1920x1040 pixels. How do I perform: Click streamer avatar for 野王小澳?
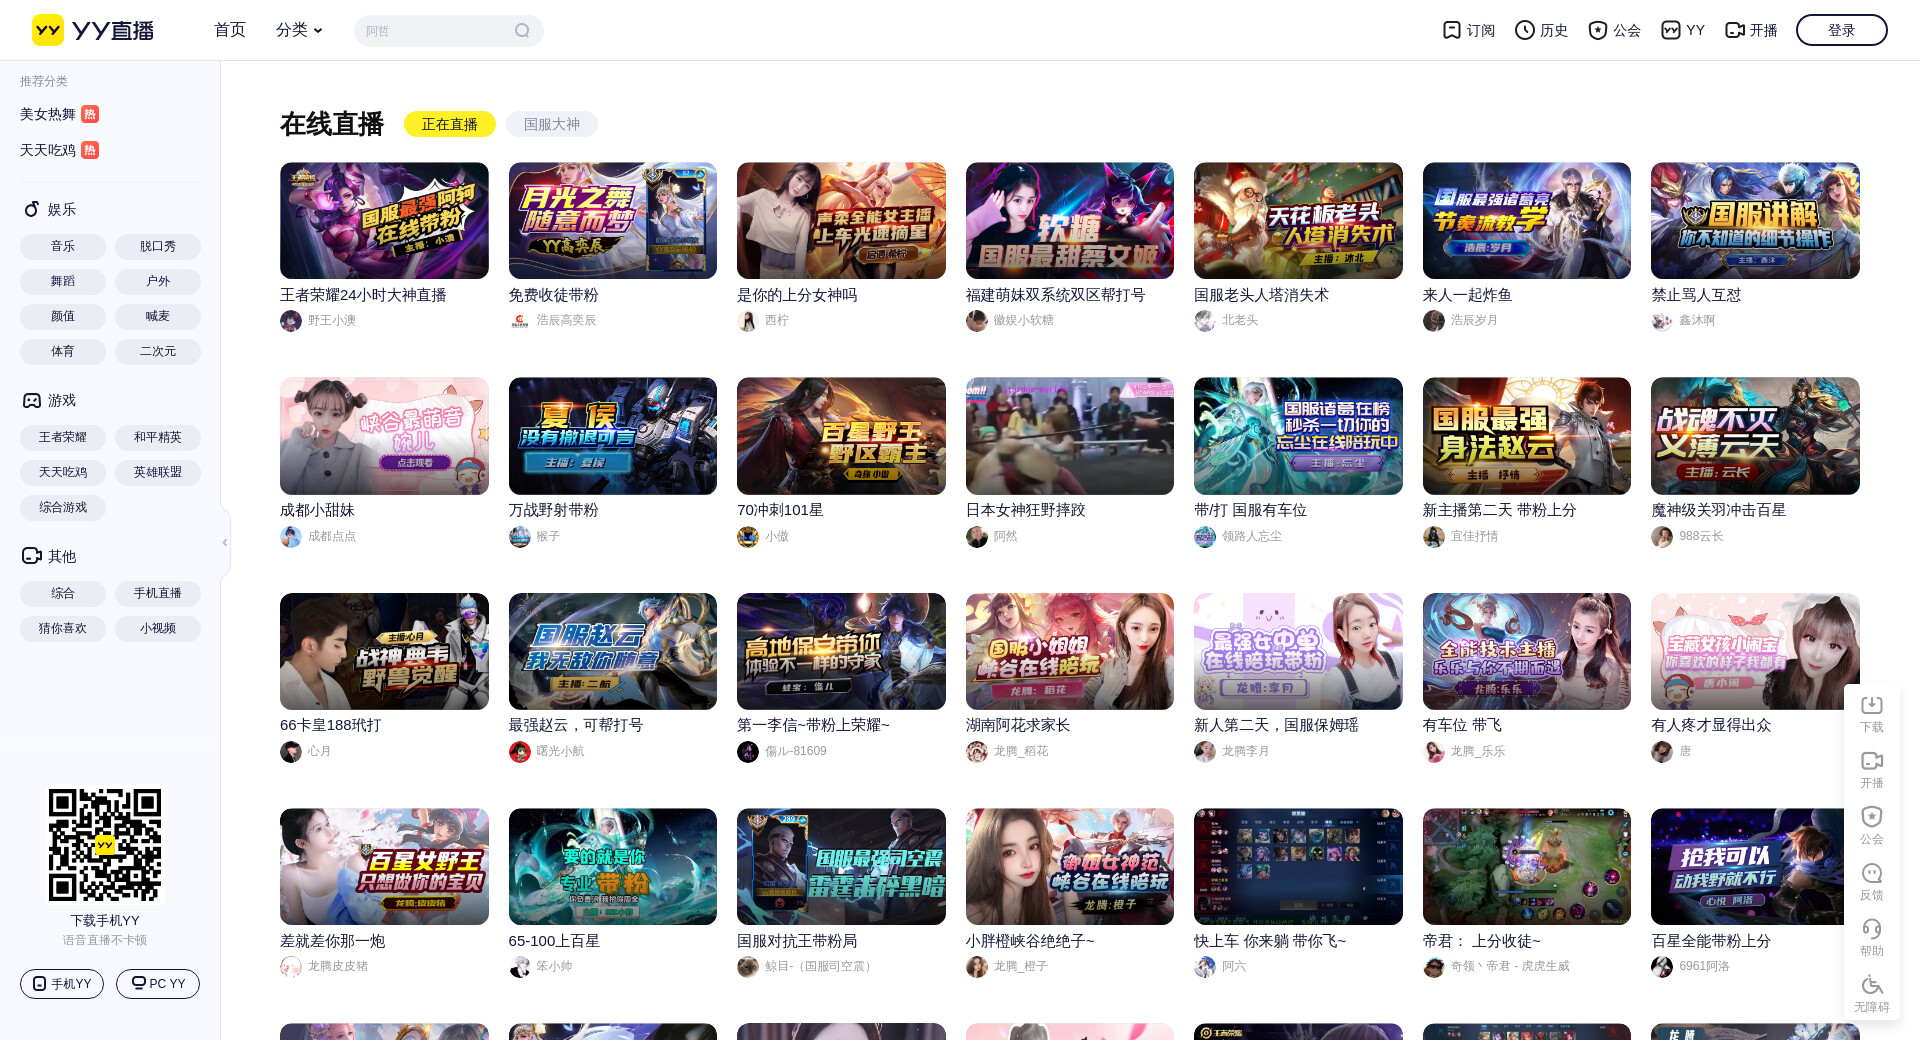coord(291,321)
